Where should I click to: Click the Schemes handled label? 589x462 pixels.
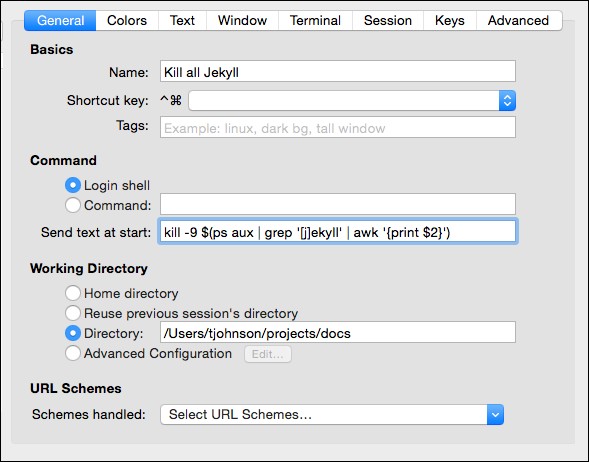click(x=89, y=414)
